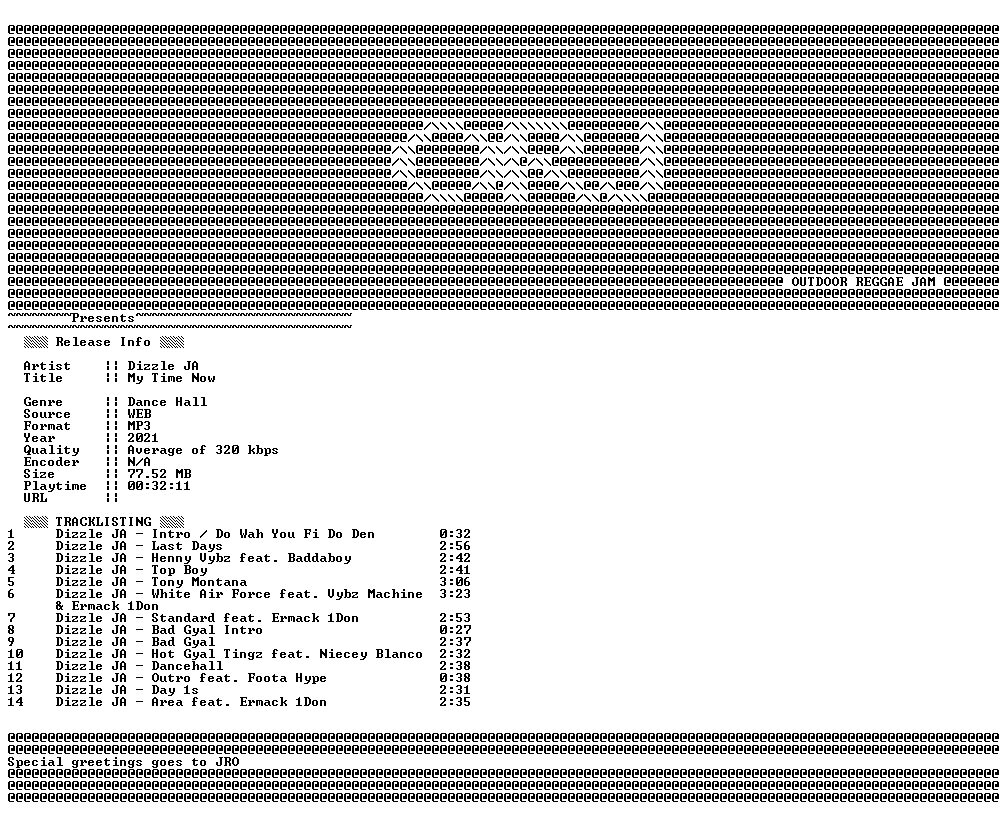Click the playtime value 00:32:11
This screenshot has width=1008, height=840.
159,486
